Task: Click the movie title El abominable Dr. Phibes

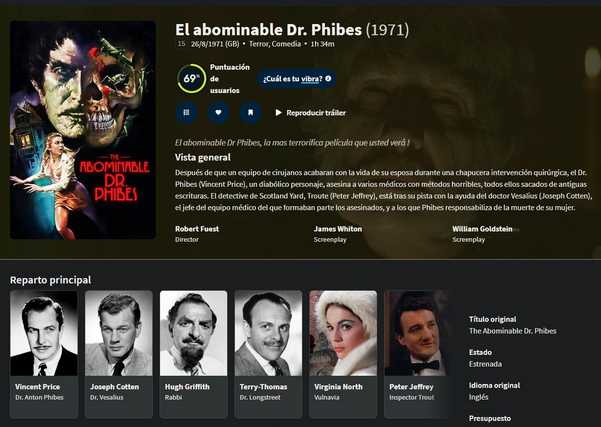Action: point(268,30)
